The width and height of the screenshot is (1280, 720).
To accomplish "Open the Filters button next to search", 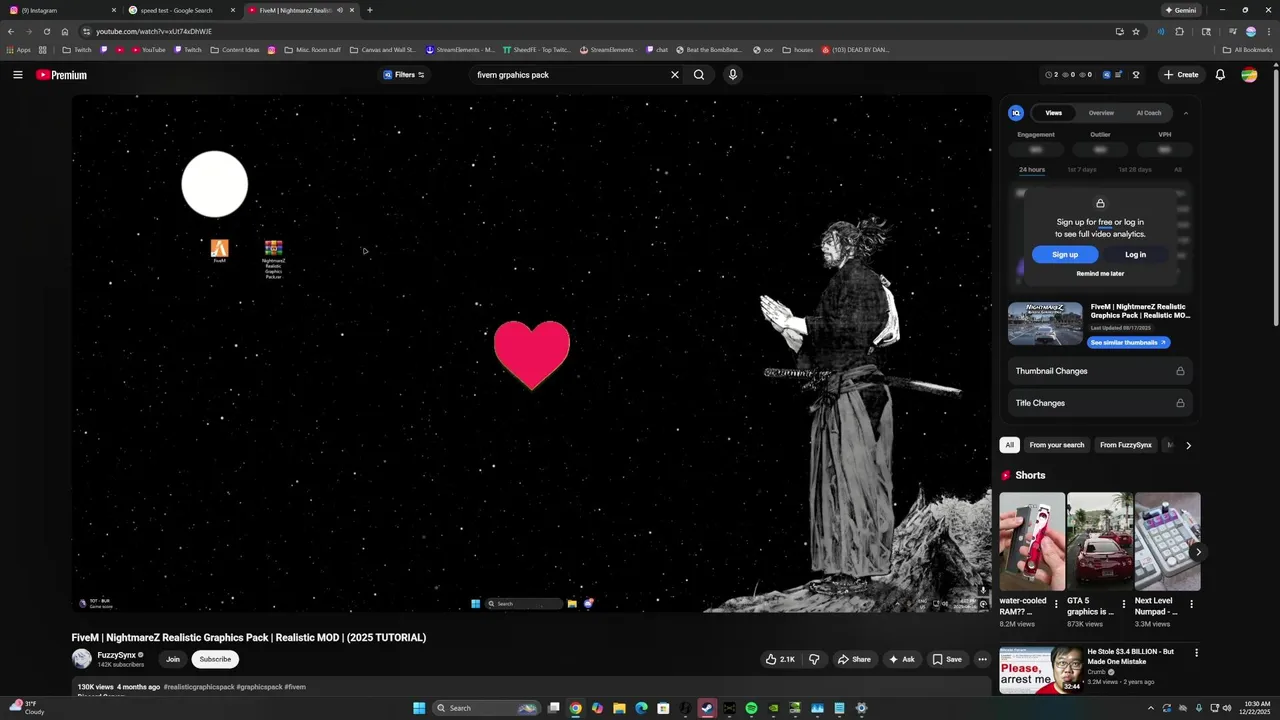I will click(x=404, y=75).
